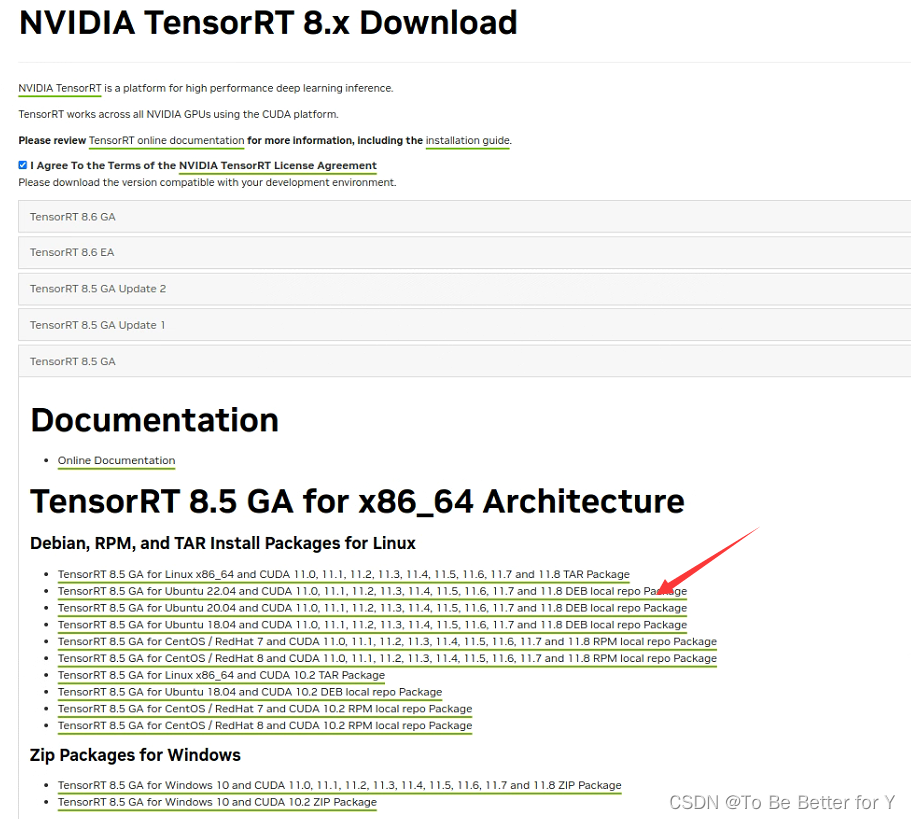Screen dimensions: 911x819
Task: Uncheck the NVIDIA TensorRT License Agreement checkbox
Action: (x=22, y=165)
